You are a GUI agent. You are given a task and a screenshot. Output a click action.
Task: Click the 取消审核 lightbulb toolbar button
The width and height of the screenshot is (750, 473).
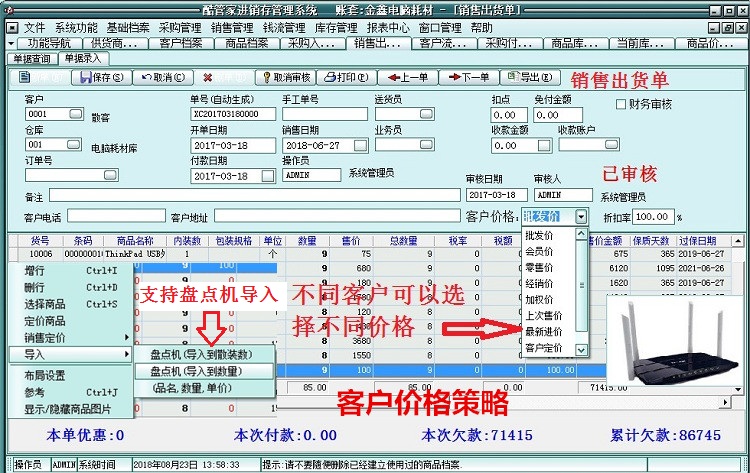coord(287,77)
